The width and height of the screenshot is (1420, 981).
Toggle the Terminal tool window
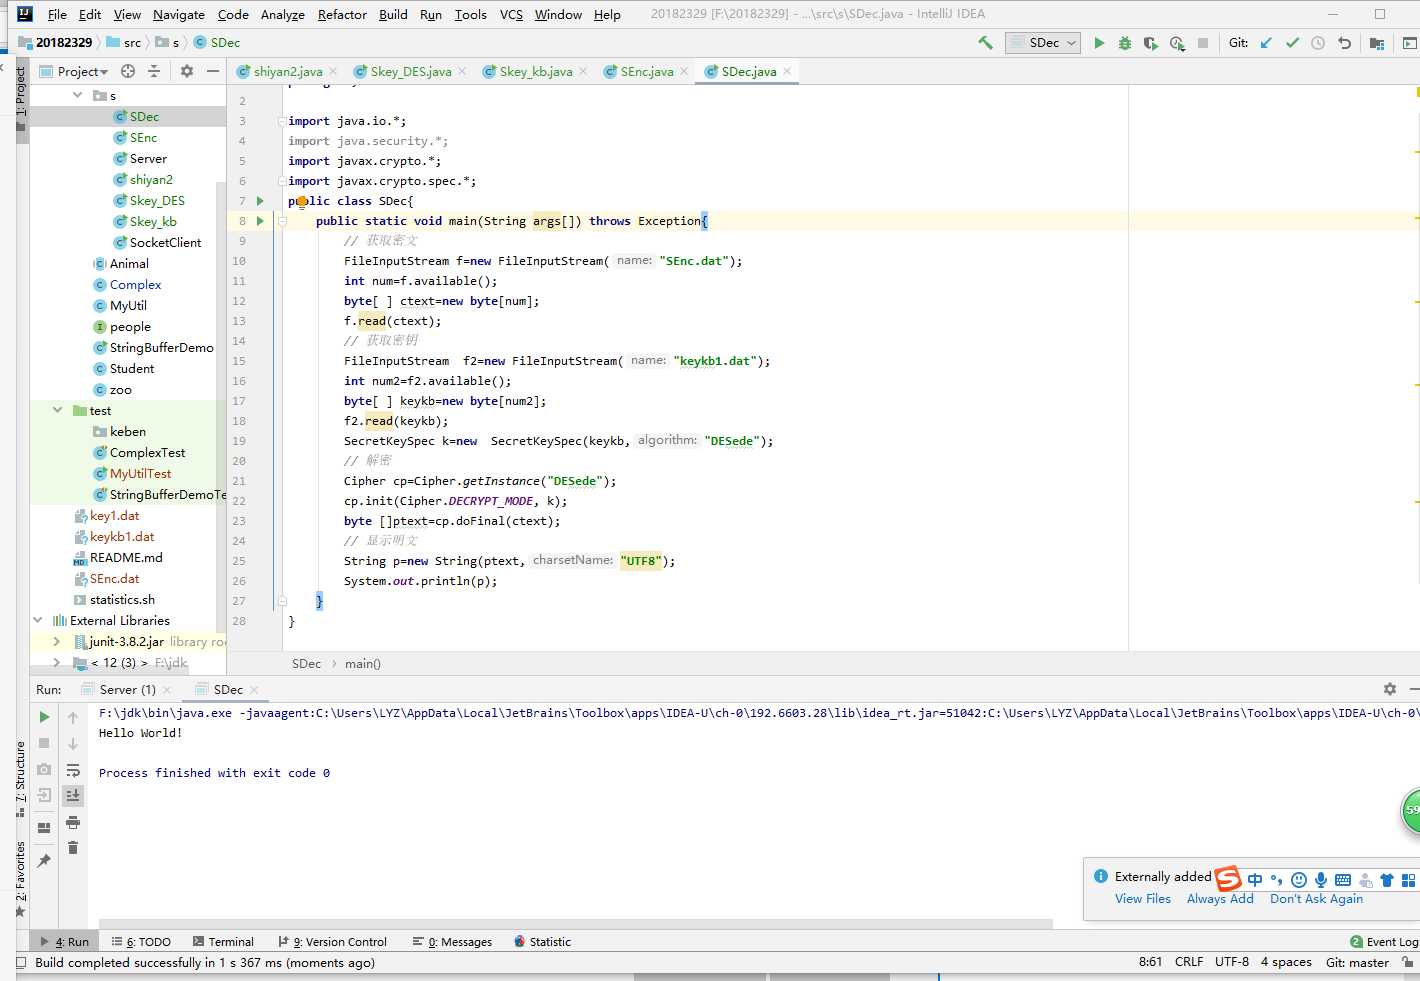[223, 942]
